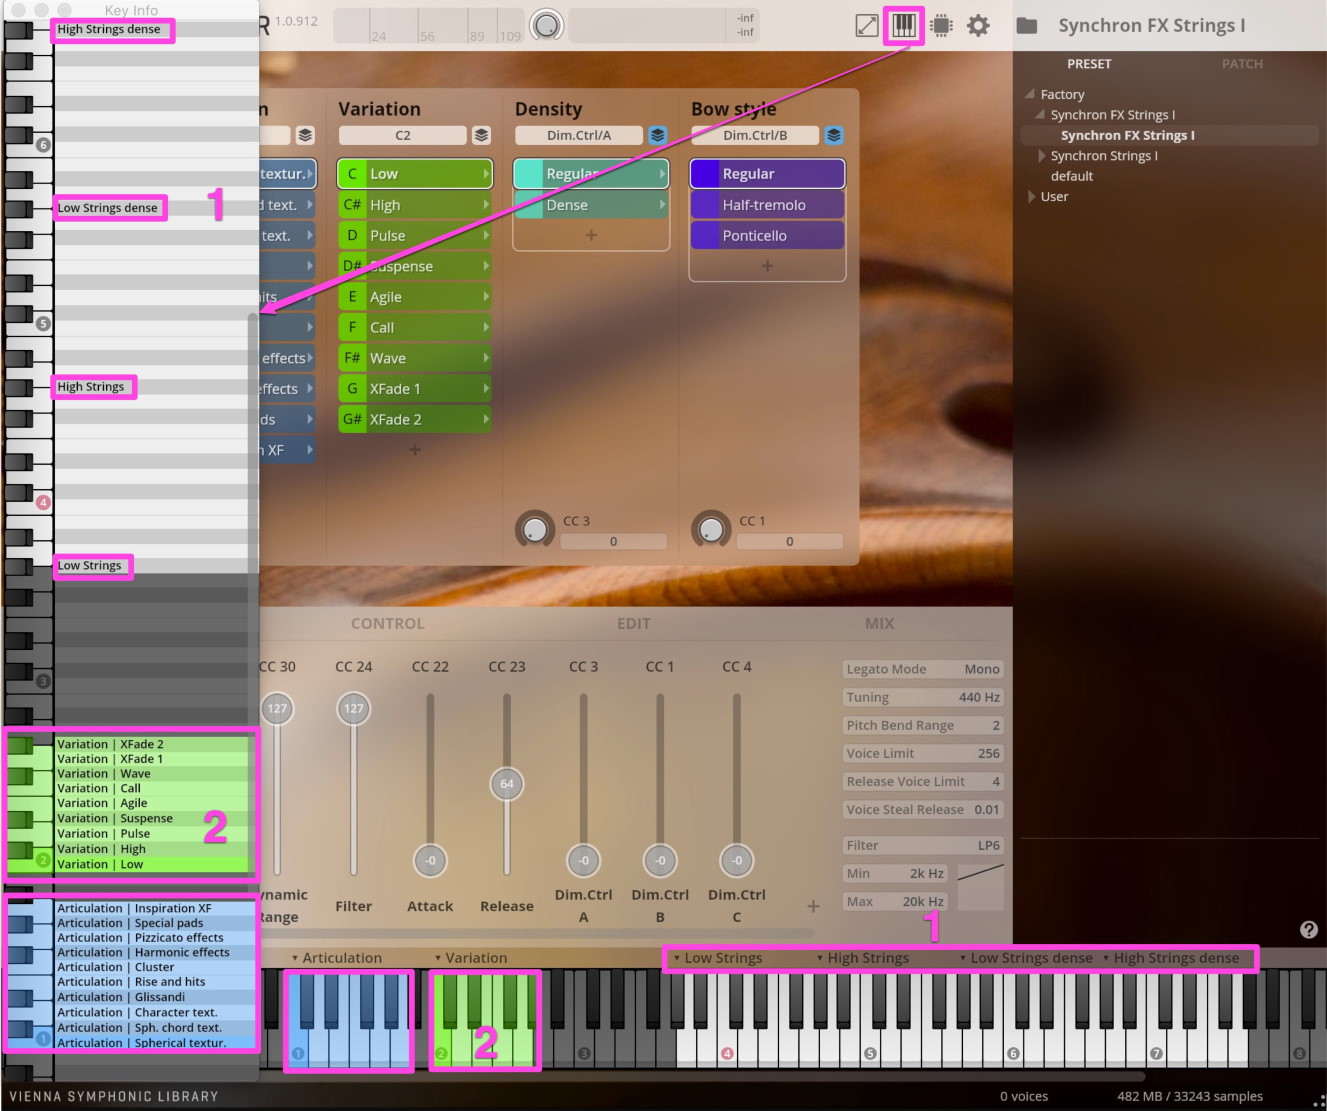
Task: Open the Legato Mode Mono selector
Action: [923, 669]
